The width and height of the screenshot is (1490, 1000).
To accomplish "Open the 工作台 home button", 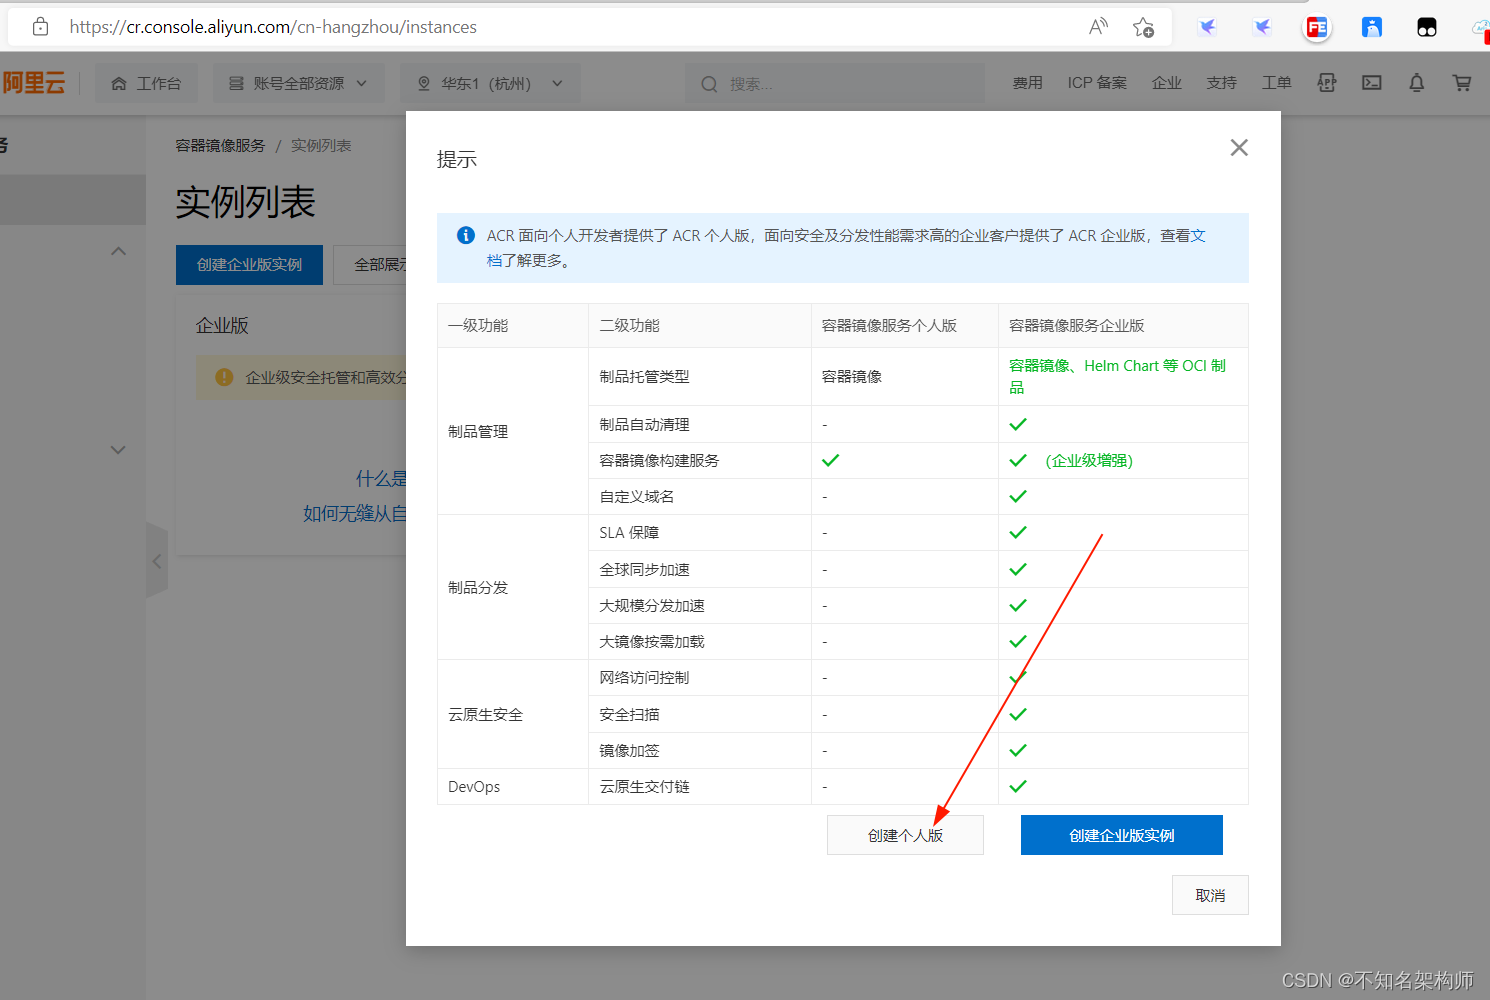I will click(x=146, y=83).
